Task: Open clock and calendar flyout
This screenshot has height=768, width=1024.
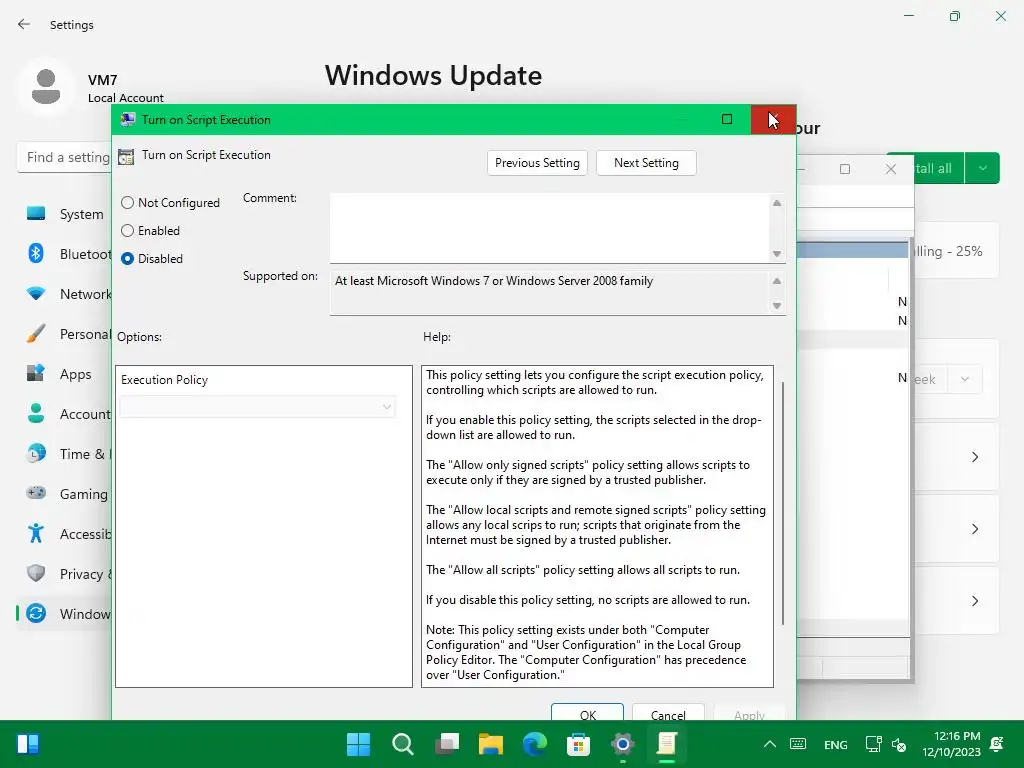Action: pos(951,744)
